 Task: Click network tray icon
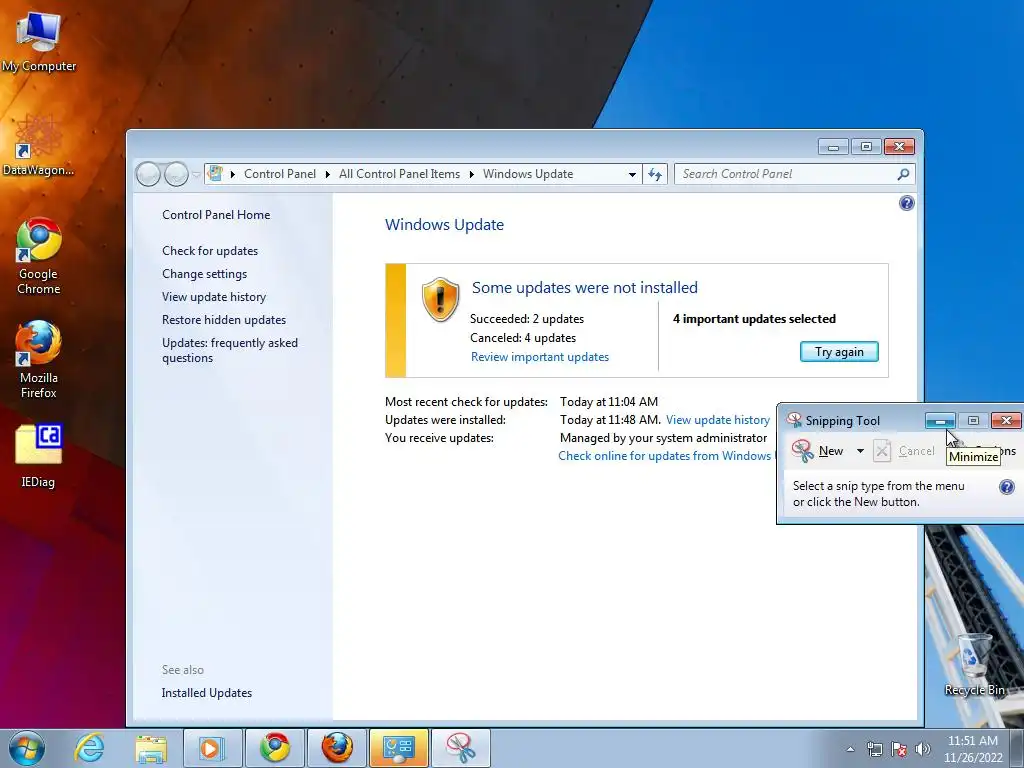tap(874, 749)
